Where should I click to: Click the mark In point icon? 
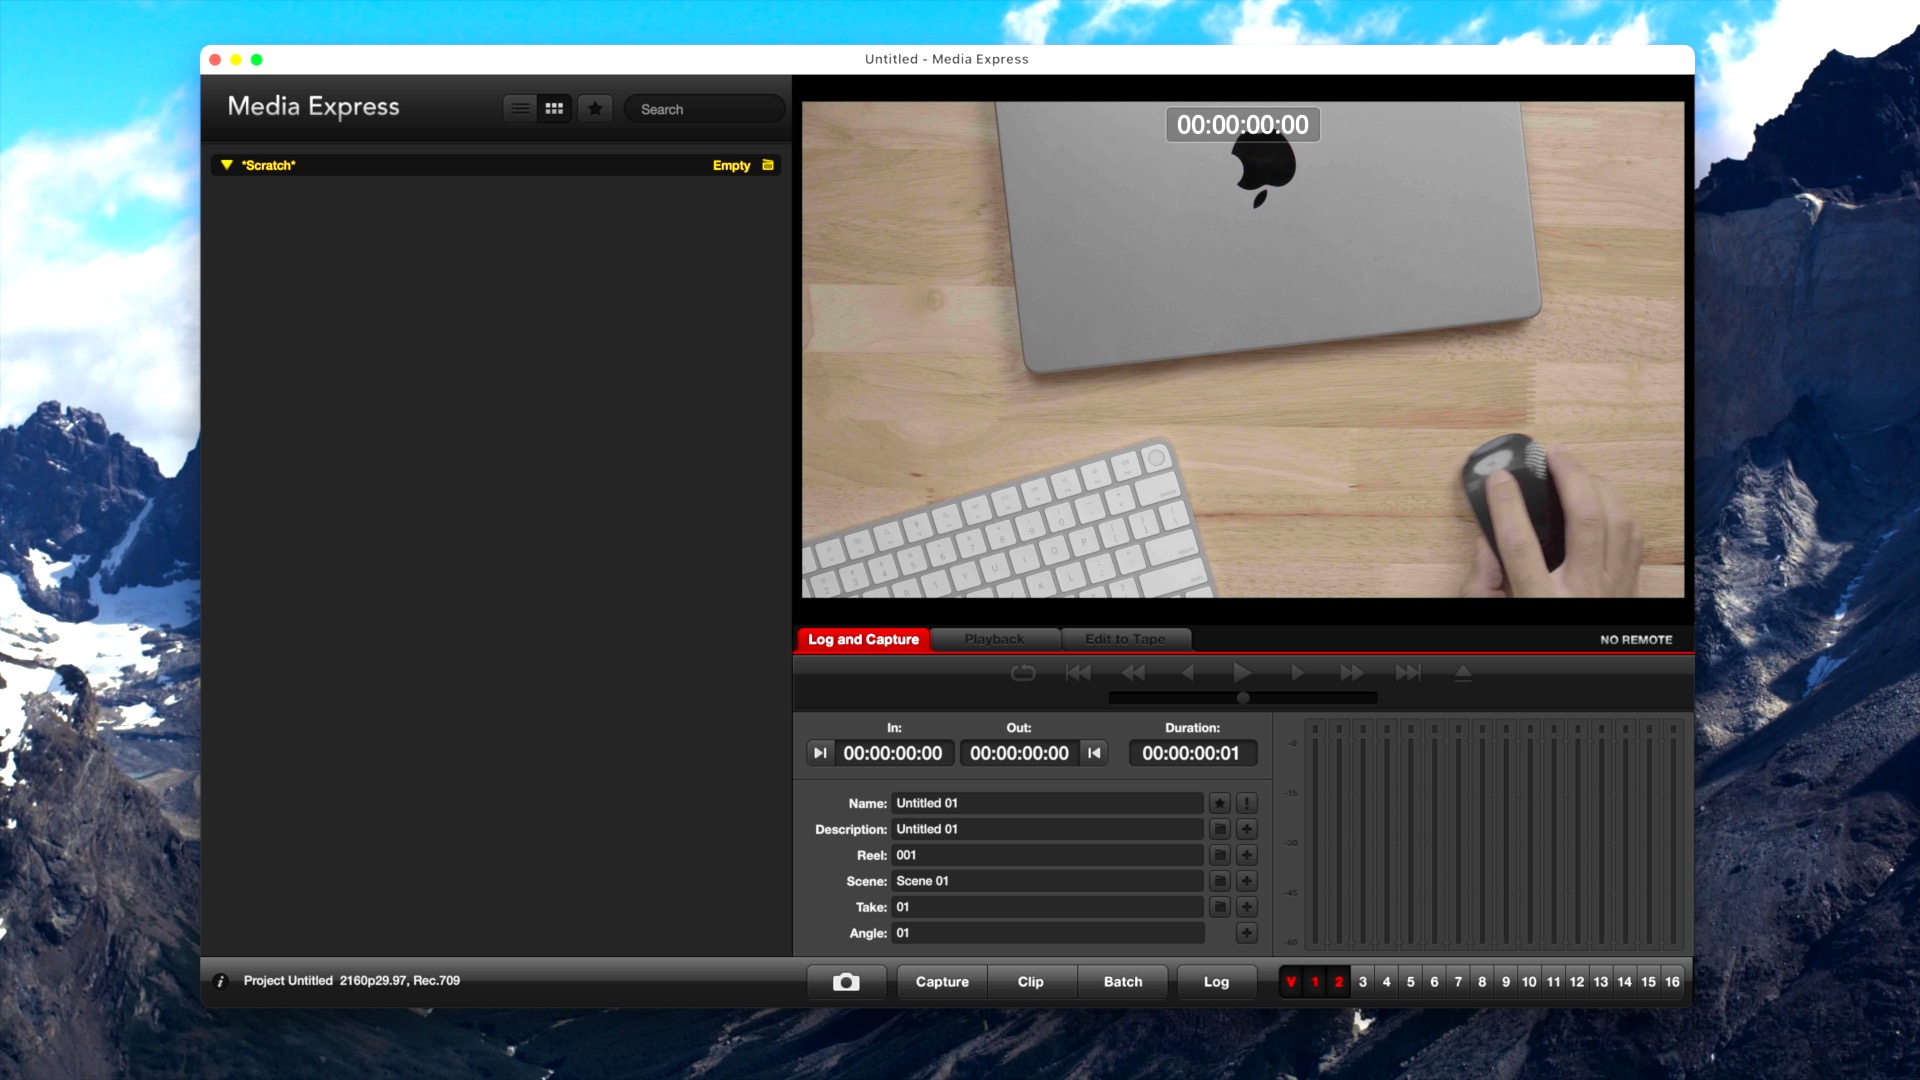pos(820,753)
